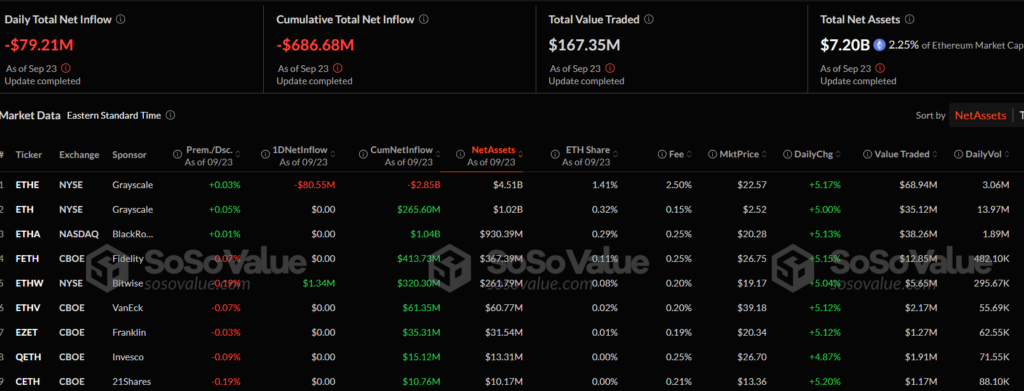
Task: Click the +0.05% premium cell
Action: 225,210
